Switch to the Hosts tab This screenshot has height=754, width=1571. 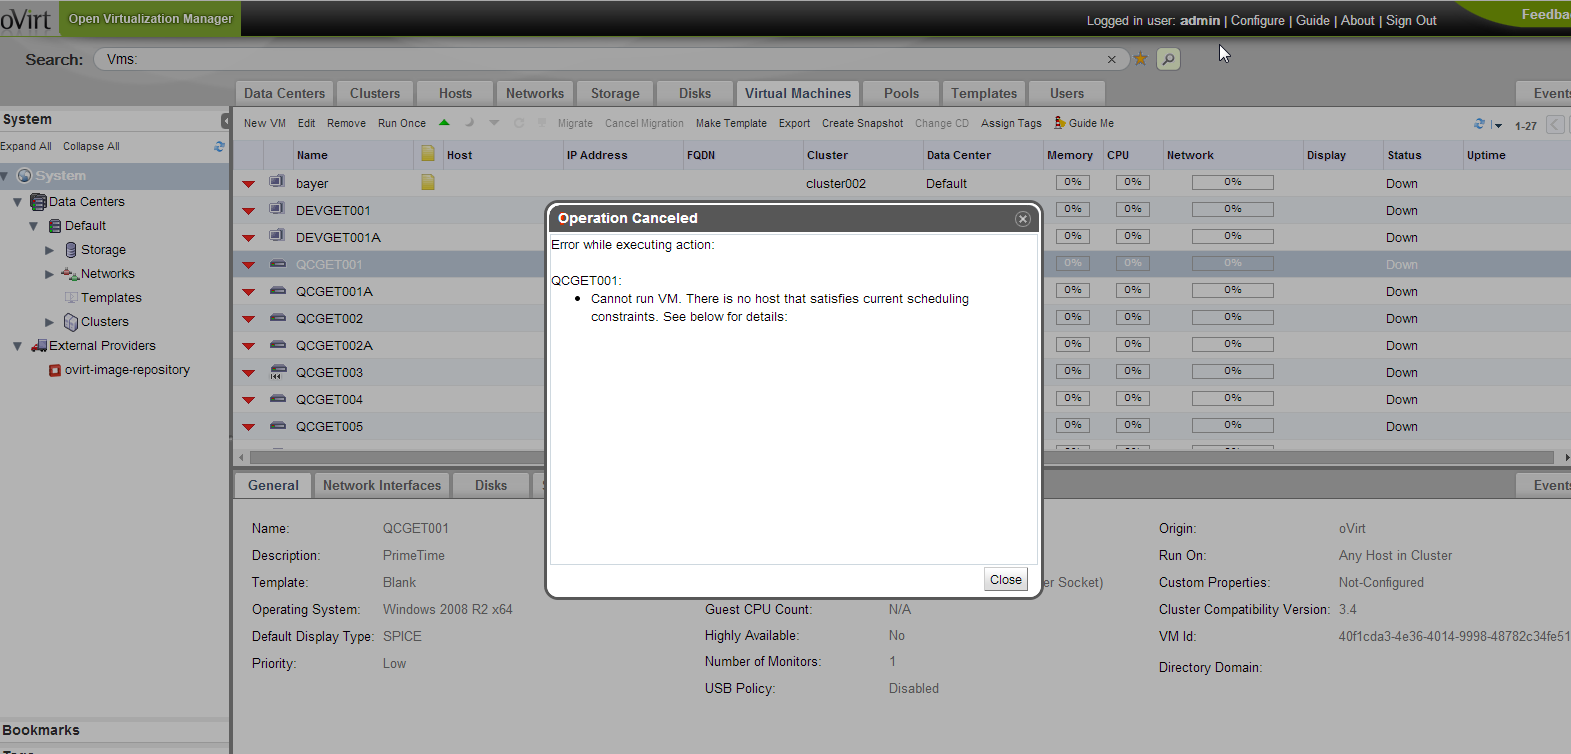pos(455,93)
